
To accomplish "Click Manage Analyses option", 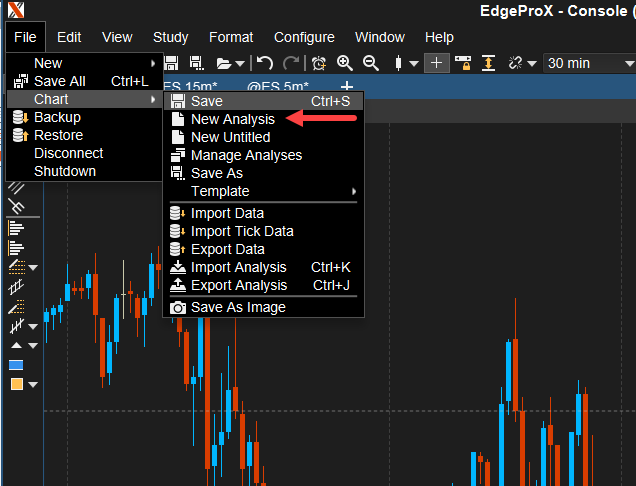I will click(x=246, y=155).
